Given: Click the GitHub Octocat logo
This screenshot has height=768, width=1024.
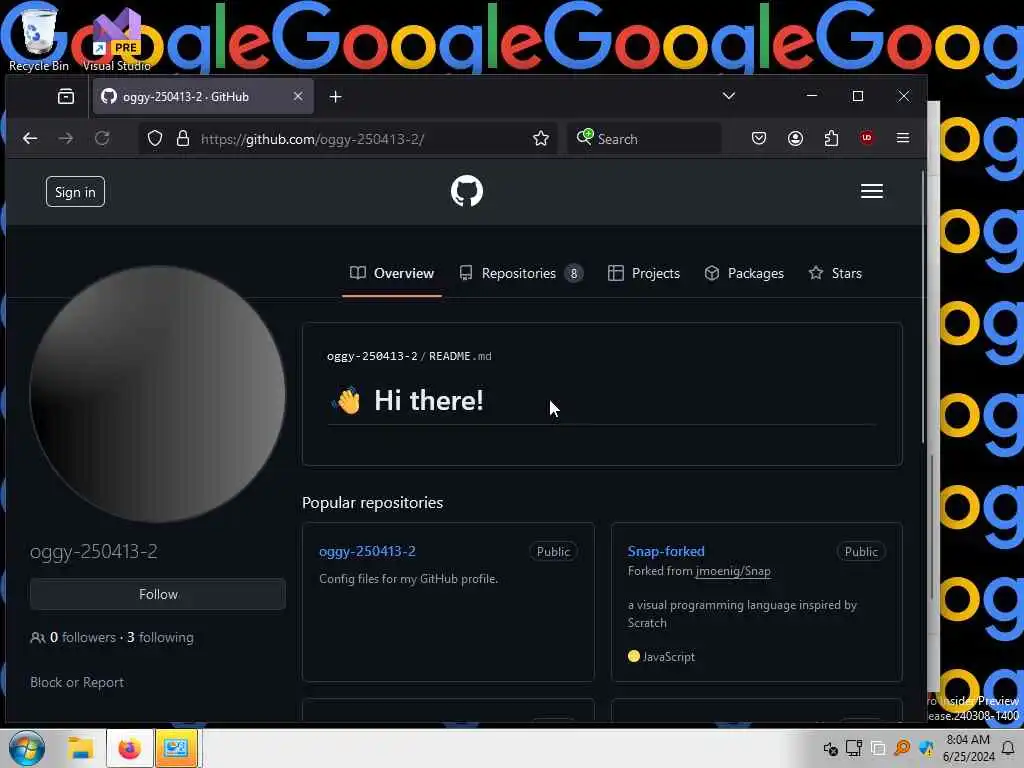Looking at the screenshot, I should pyautogui.click(x=466, y=191).
